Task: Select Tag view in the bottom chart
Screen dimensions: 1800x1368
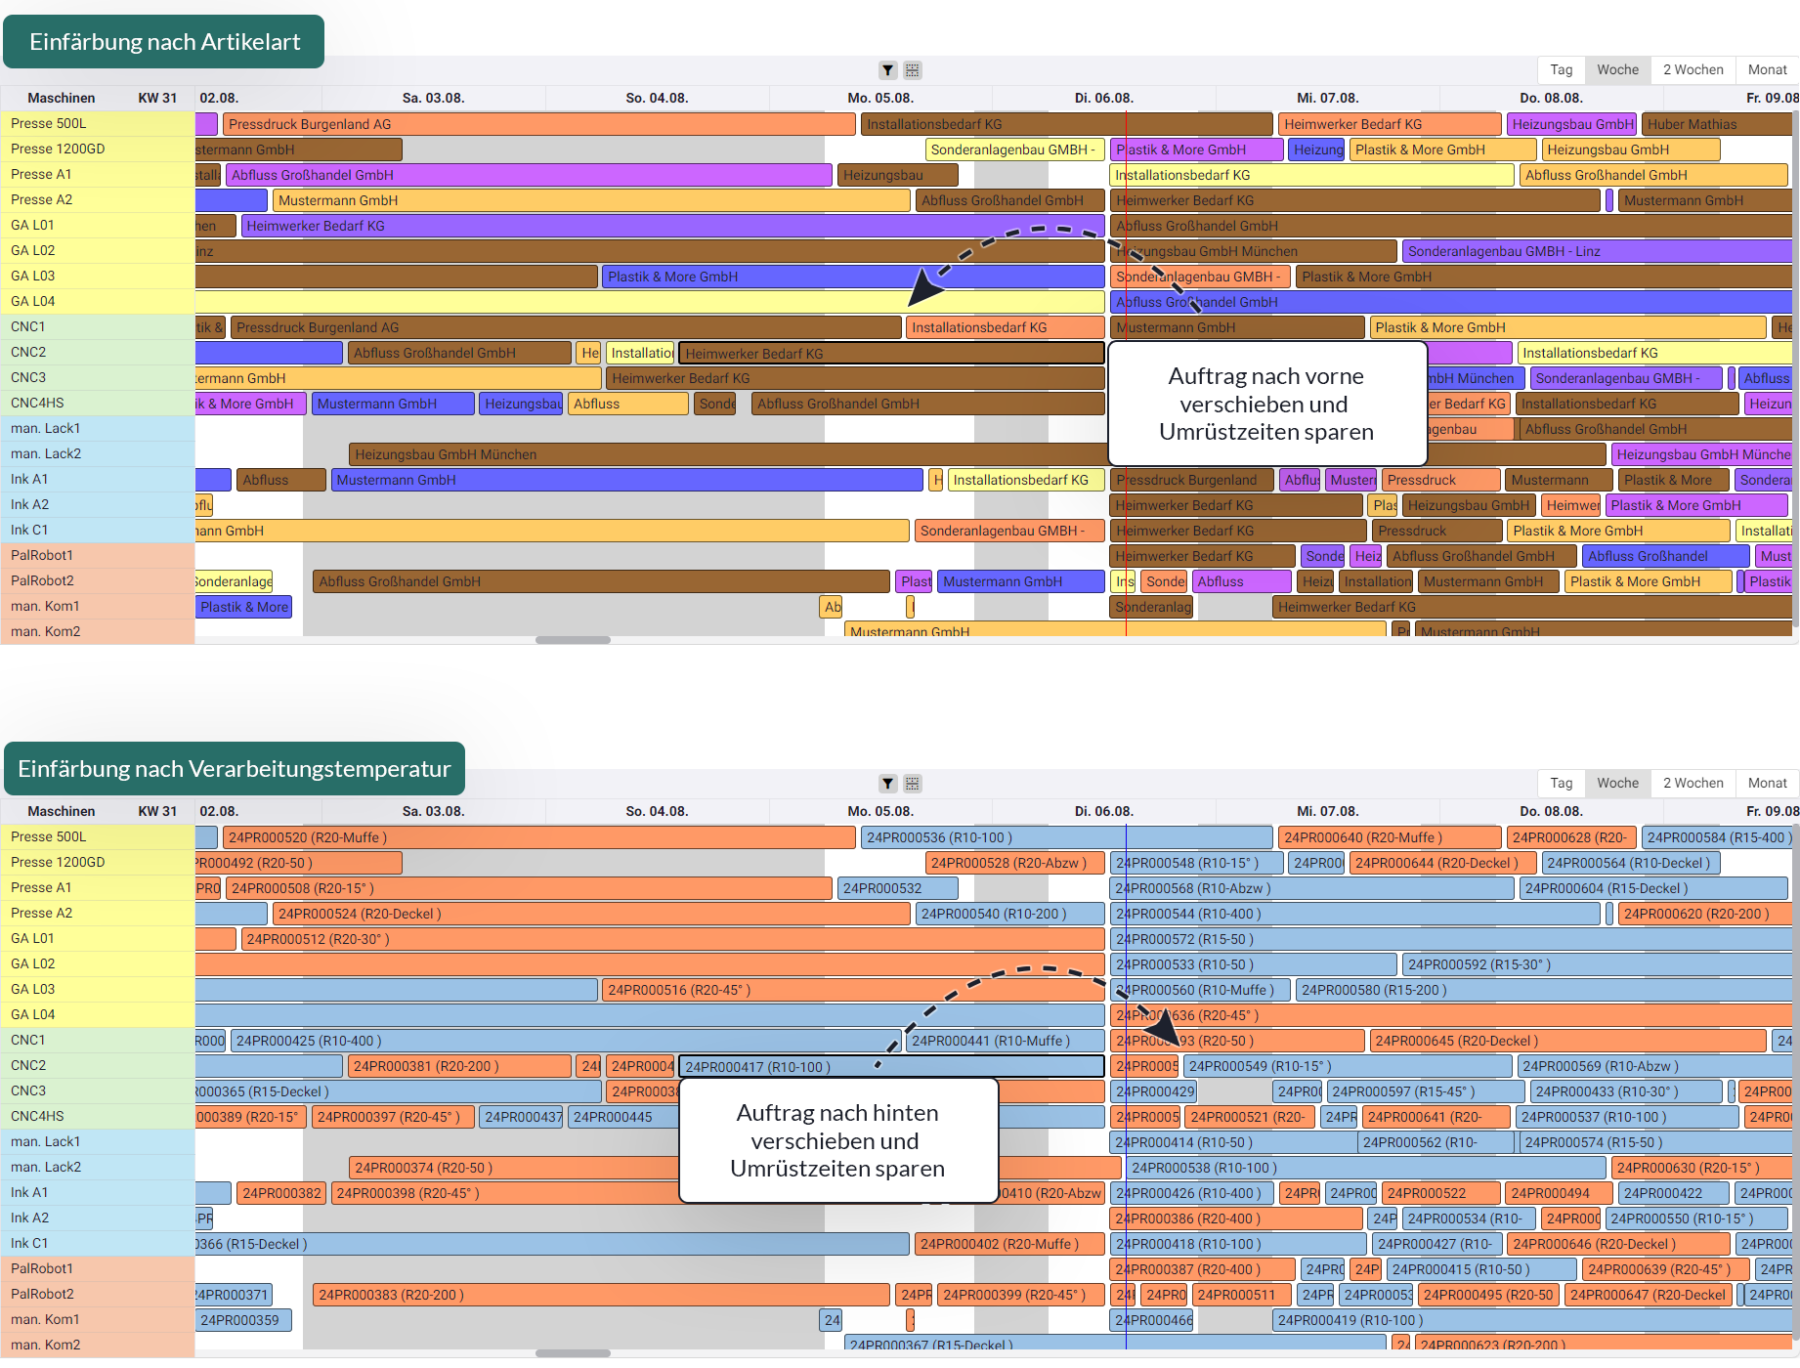Action: coord(1561,783)
